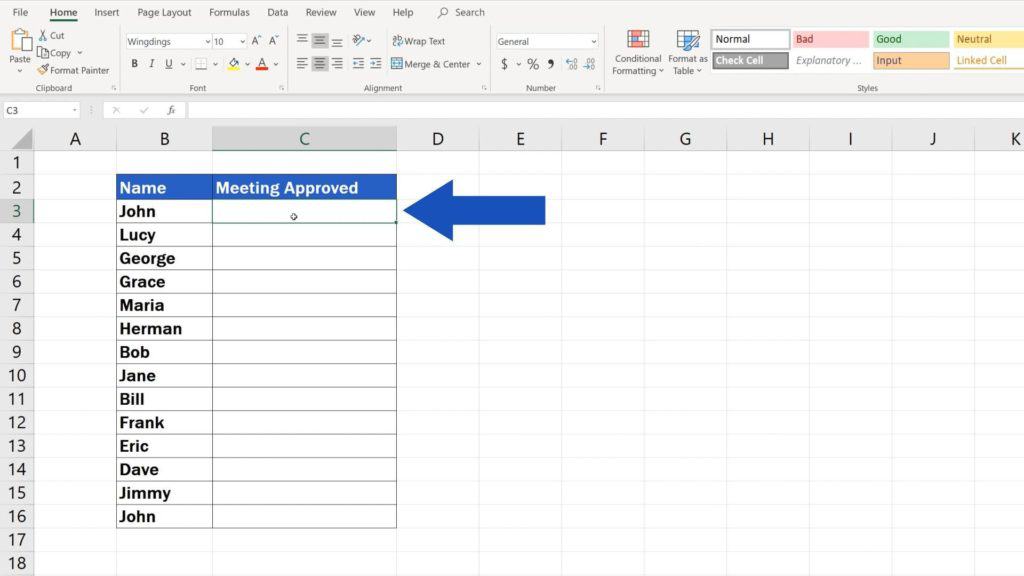The height and width of the screenshot is (576, 1024).
Task: Open Merge & Center dropdown arrow
Action: 479,64
